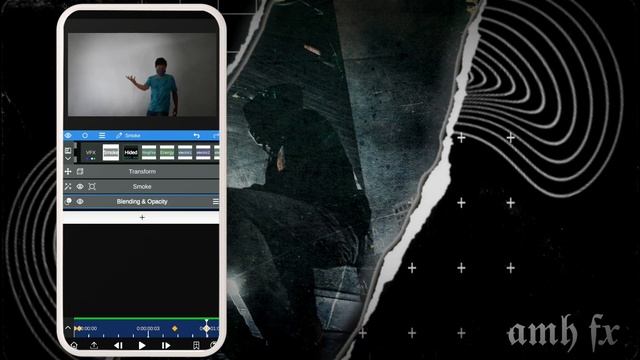Expand the timeline with the up chevron
Image resolution: width=640 pixels, height=360 pixels.
pos(68,328)
